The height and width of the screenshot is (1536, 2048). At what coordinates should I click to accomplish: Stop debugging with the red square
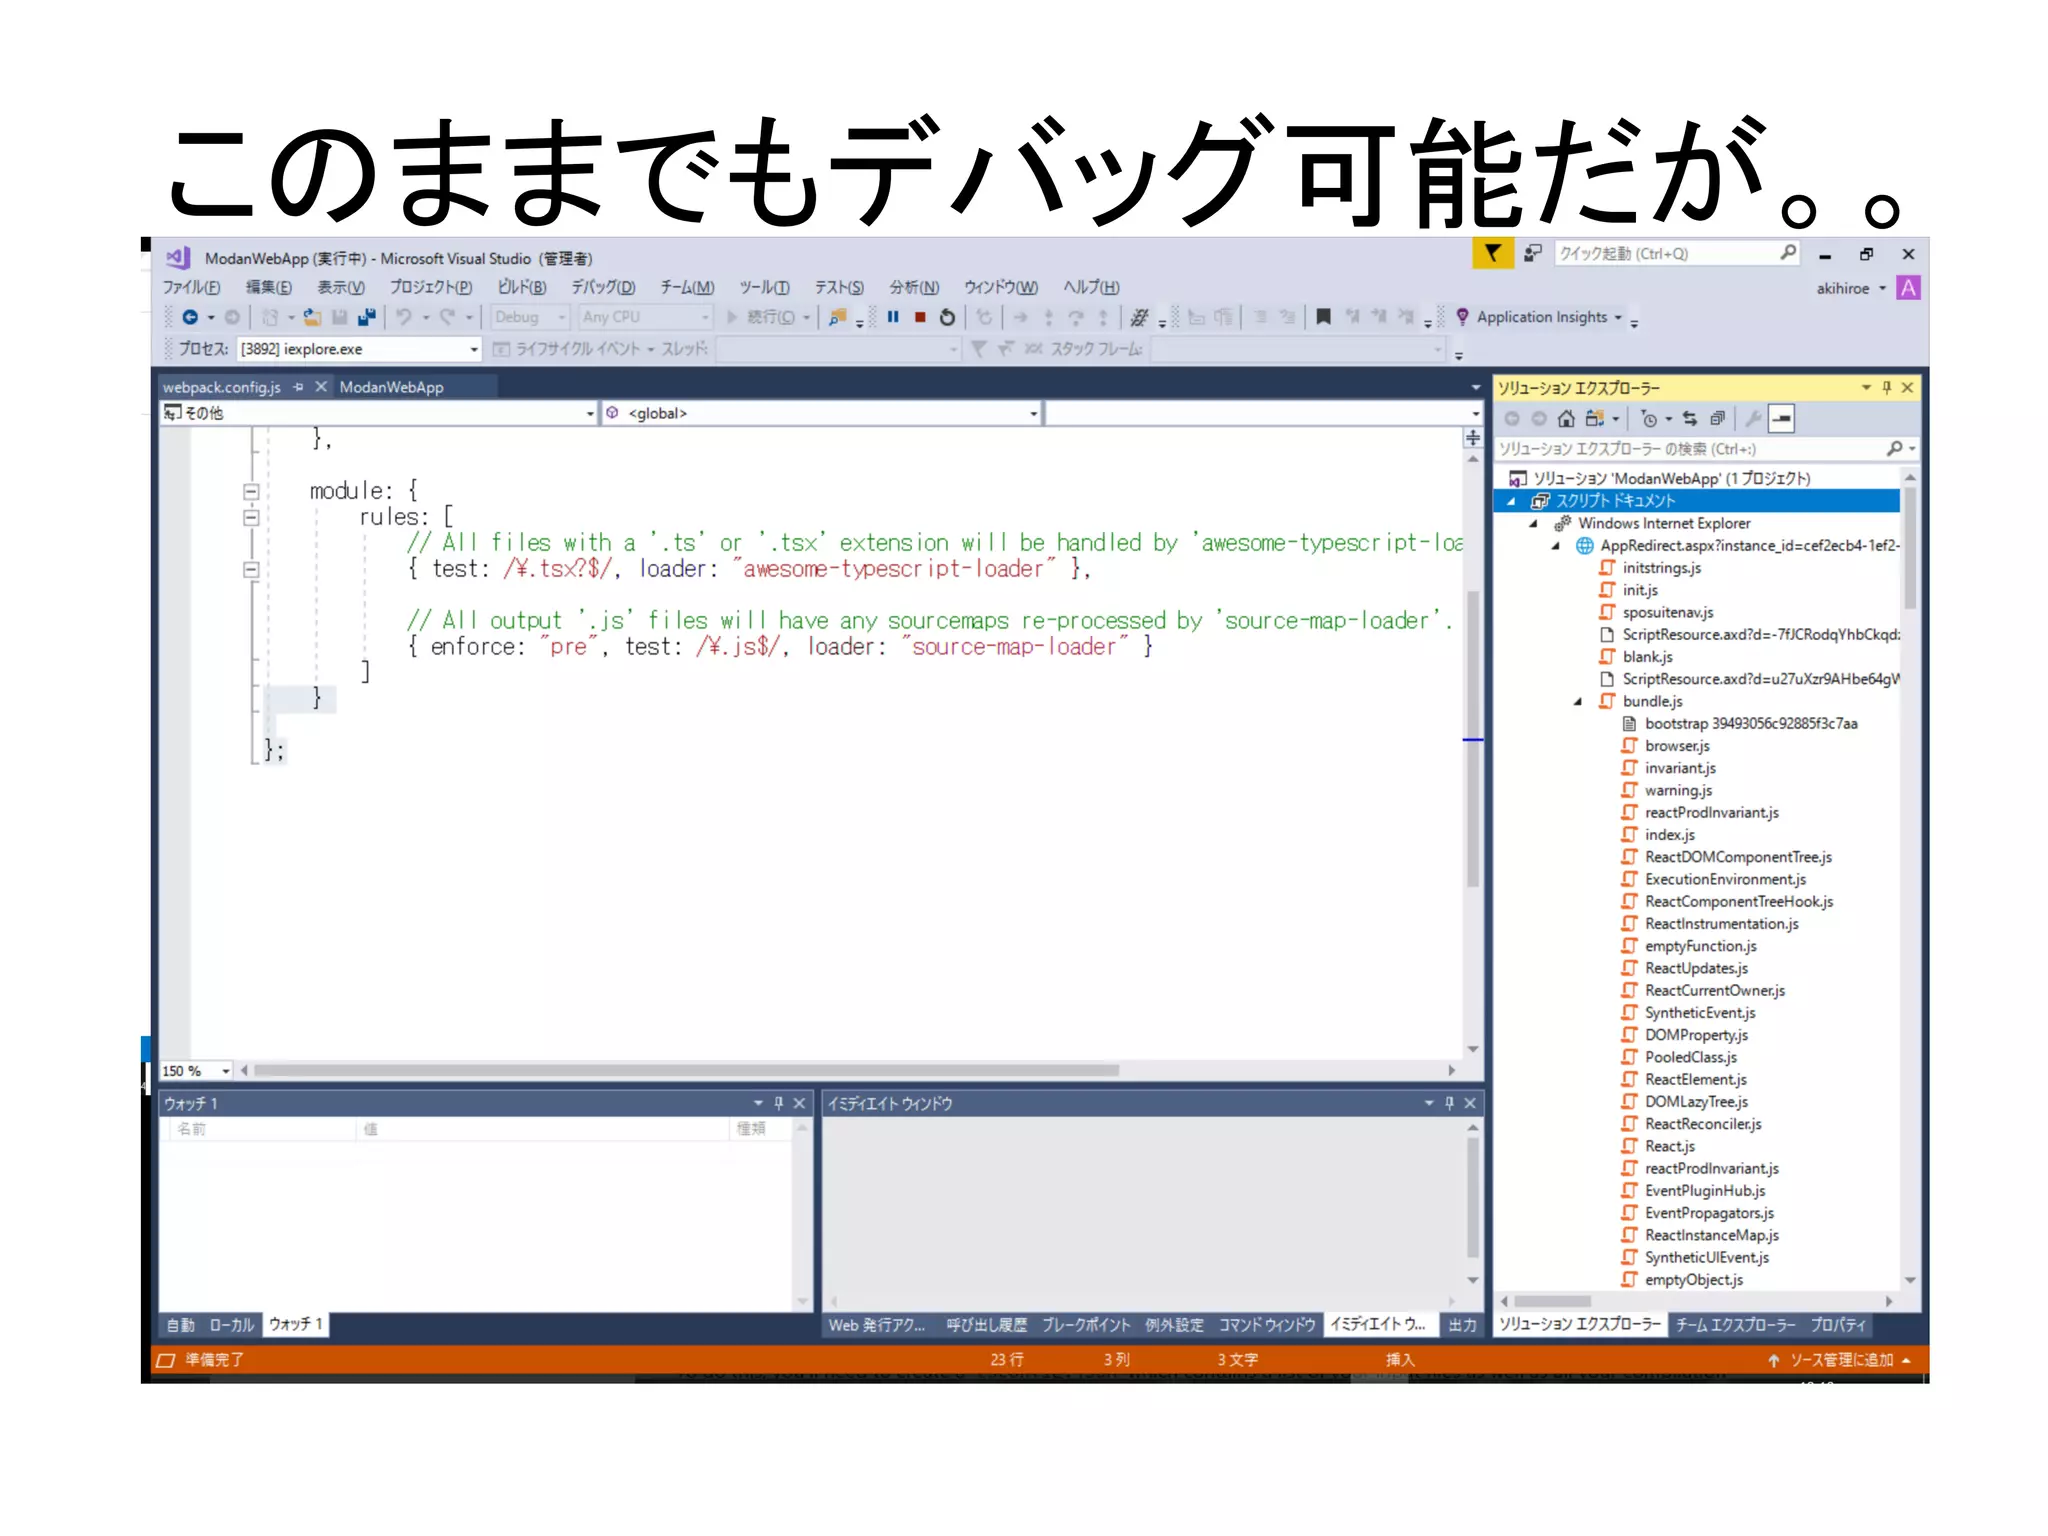click(x=920, y=317)
